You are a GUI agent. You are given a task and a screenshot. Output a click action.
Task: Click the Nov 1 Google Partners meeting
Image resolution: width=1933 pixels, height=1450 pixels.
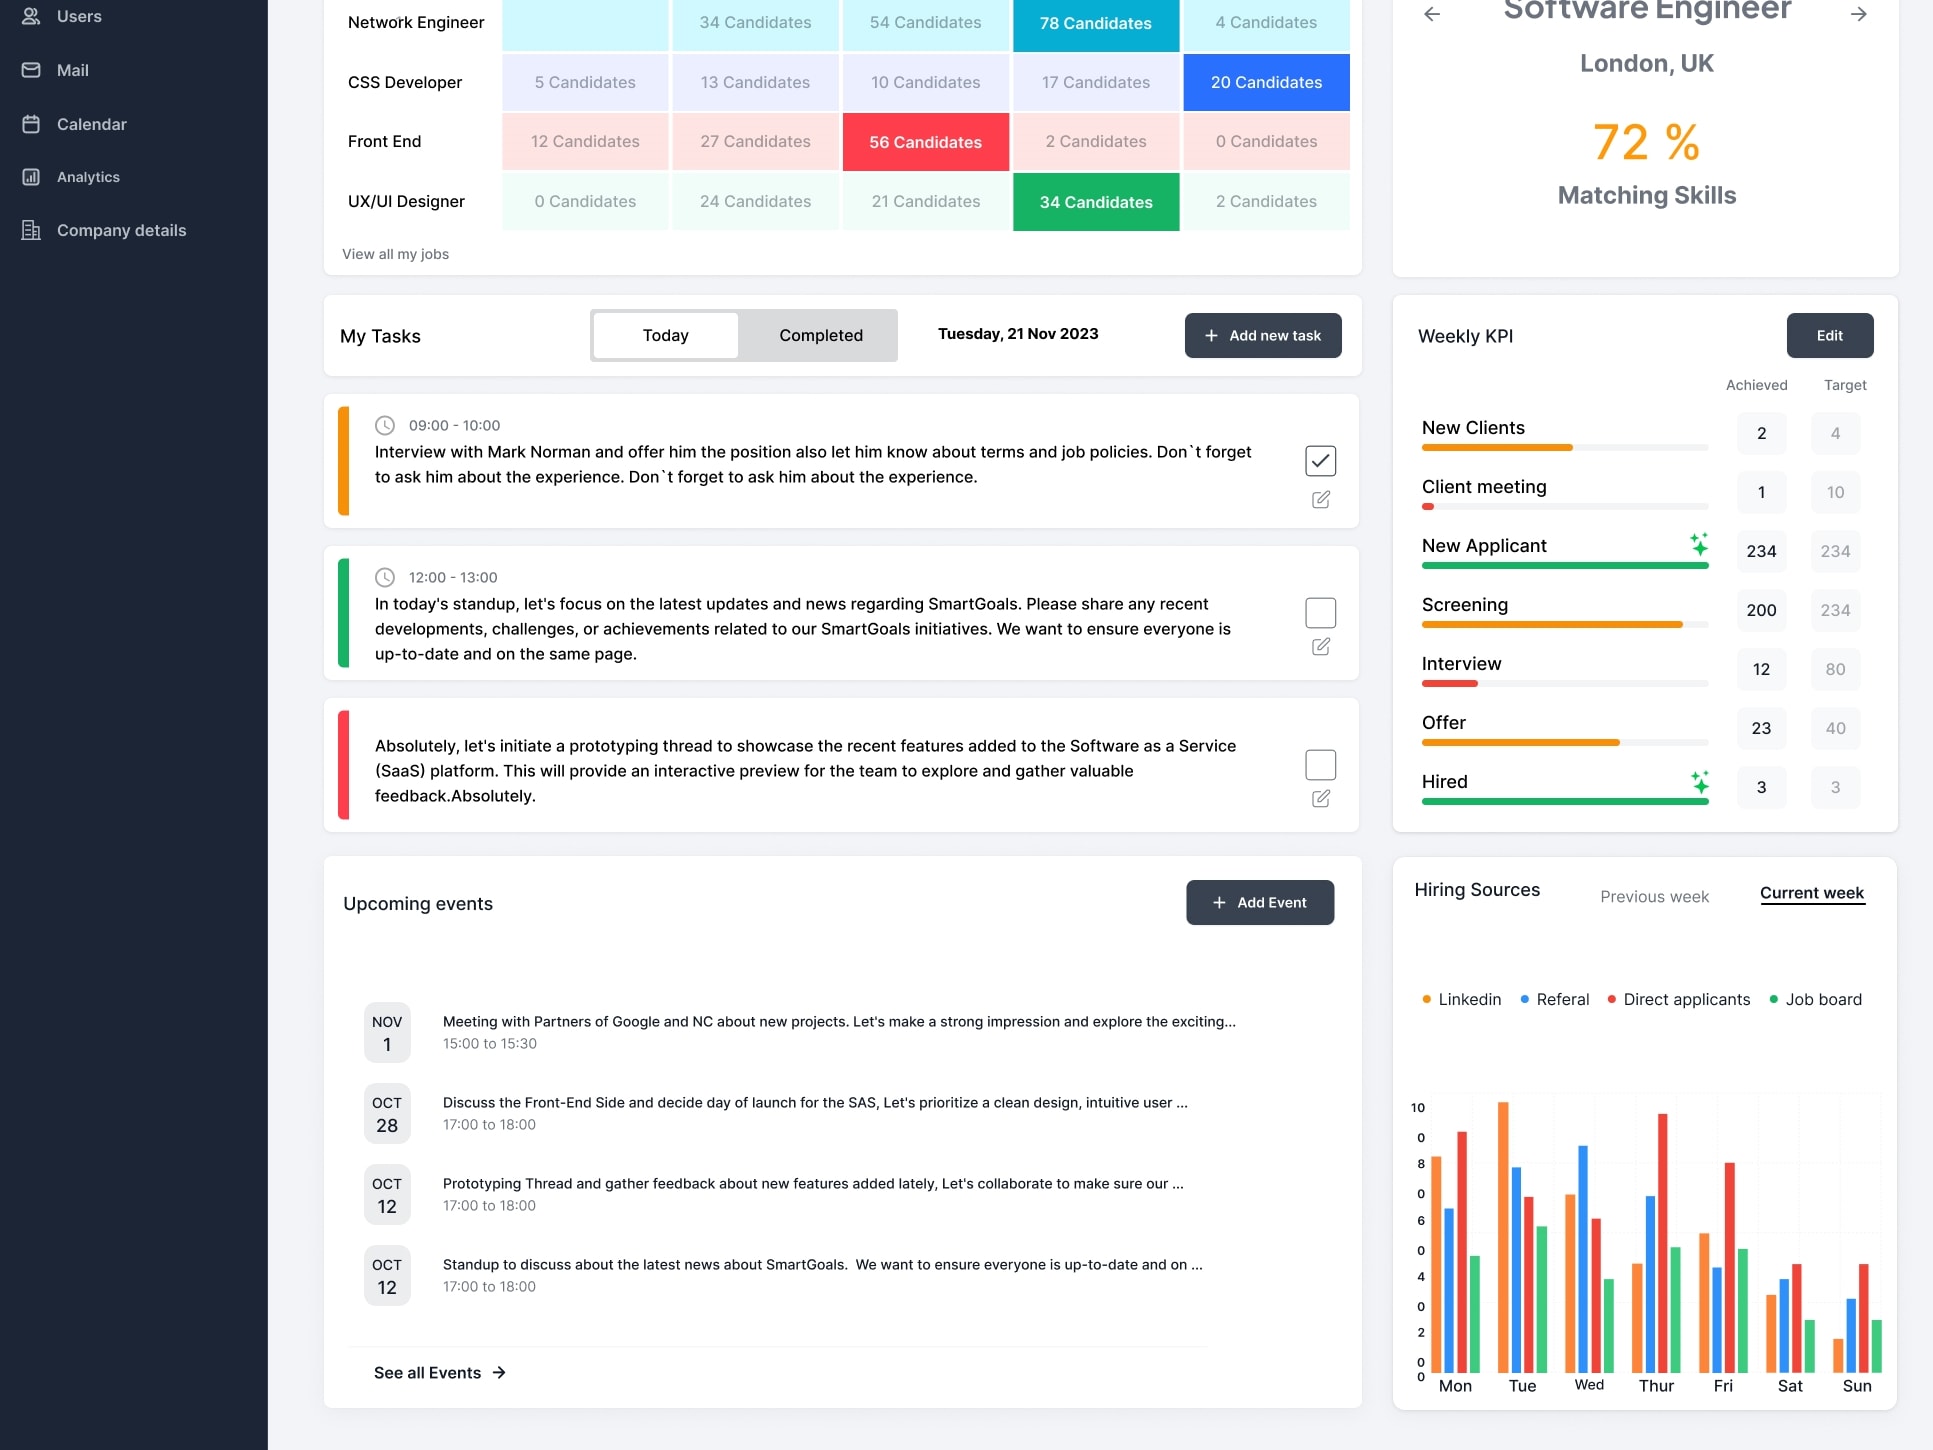point(838,1033)
